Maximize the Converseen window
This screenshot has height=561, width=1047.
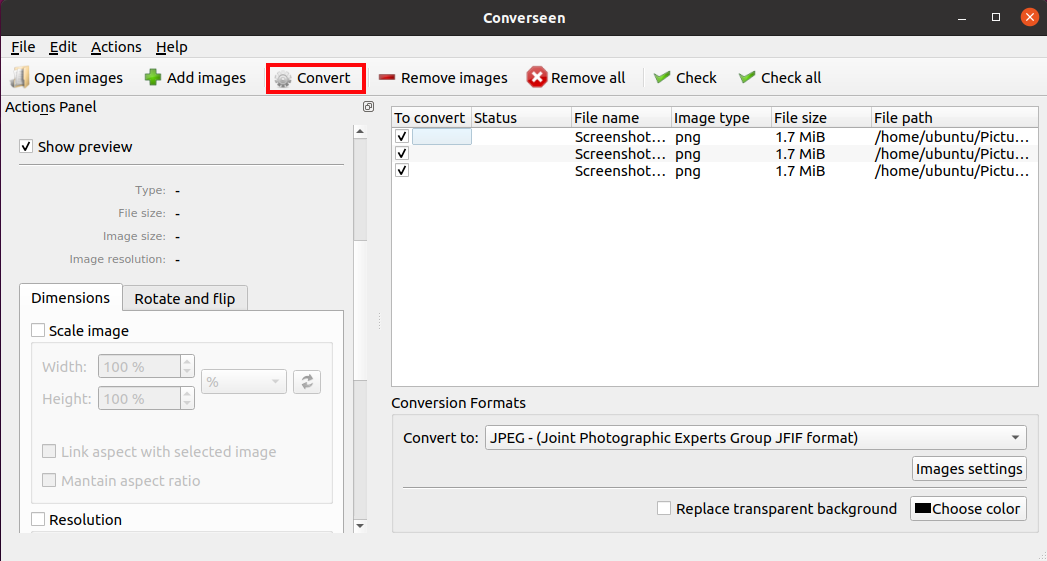pos(996,17)
